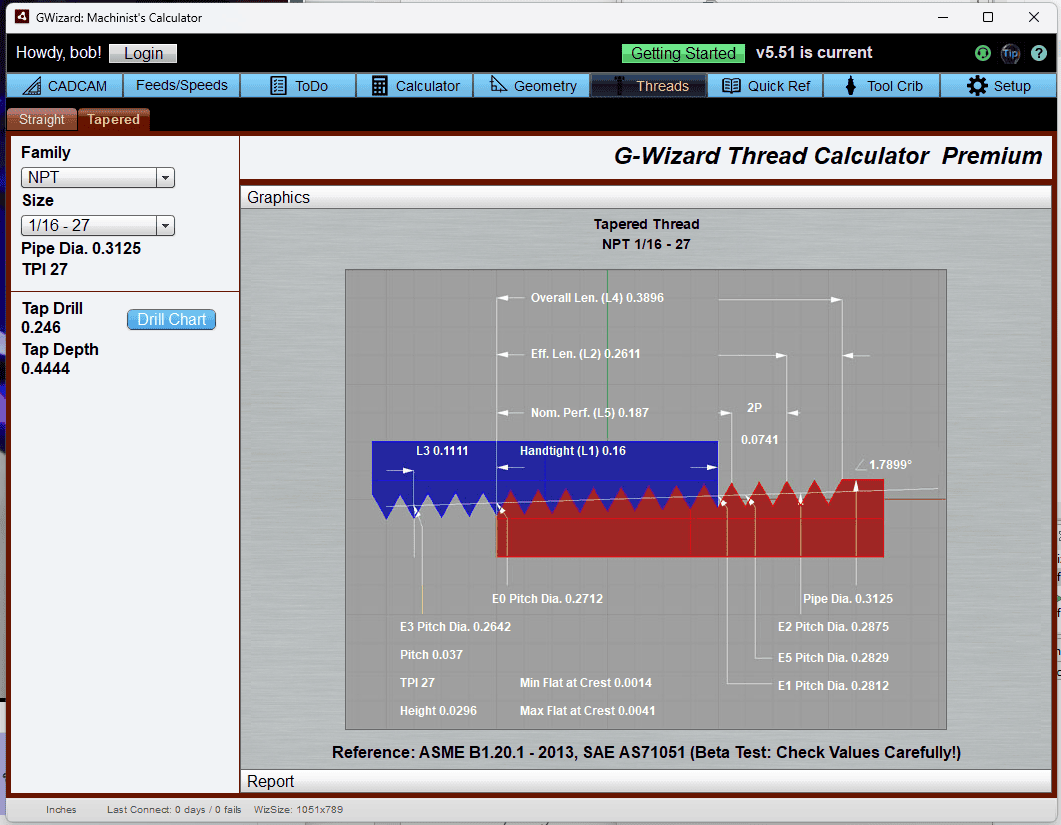1061x825 pixels.
Task: Click the CADCAM triangle ruler icon
Action: point(31,86)
